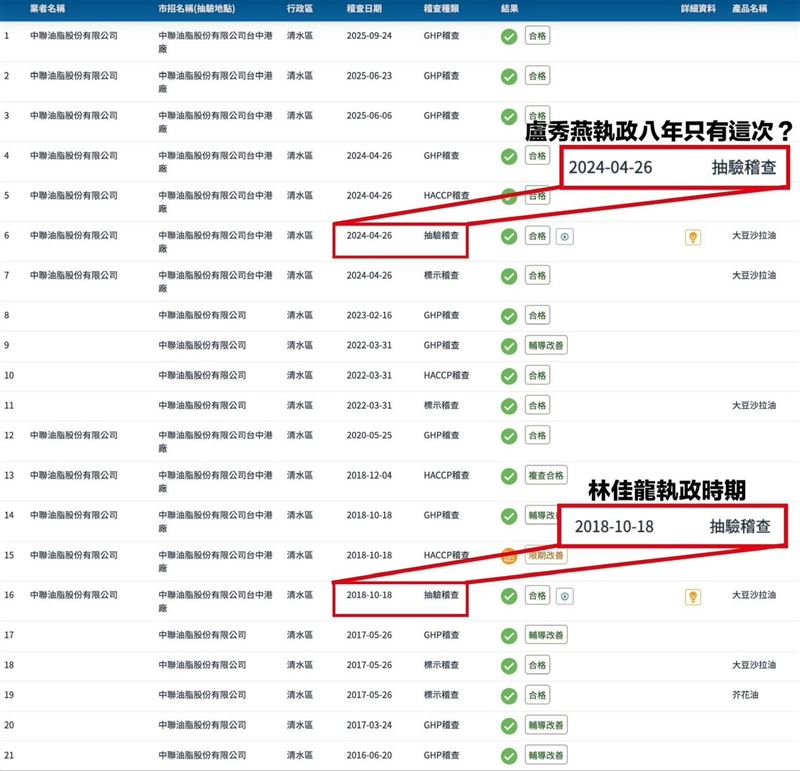Screen dimensions: 800x771
Task: Select the date cell 2020-05-25
Action: pos(369,435)
